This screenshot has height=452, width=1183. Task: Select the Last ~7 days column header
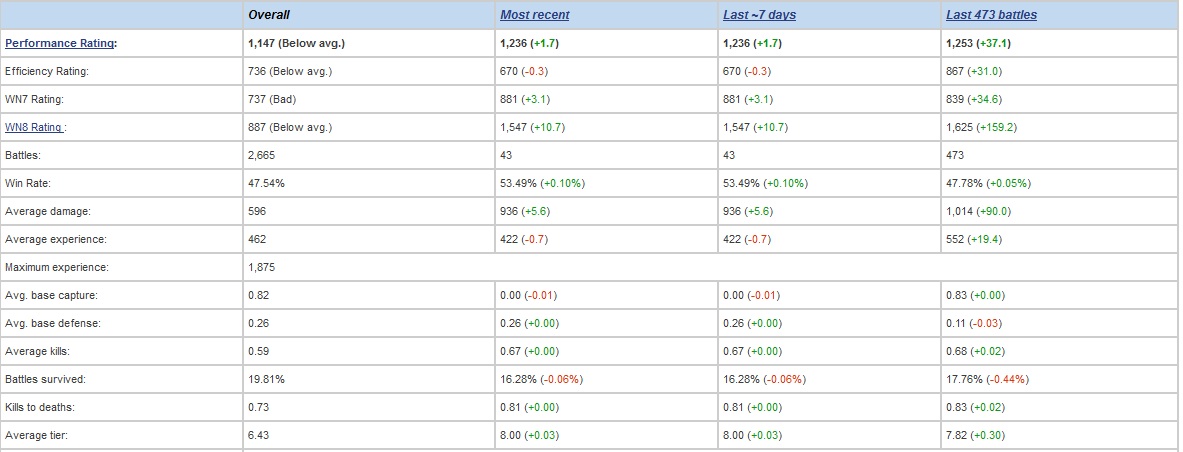pyautogui.click(x=760, y=14)
